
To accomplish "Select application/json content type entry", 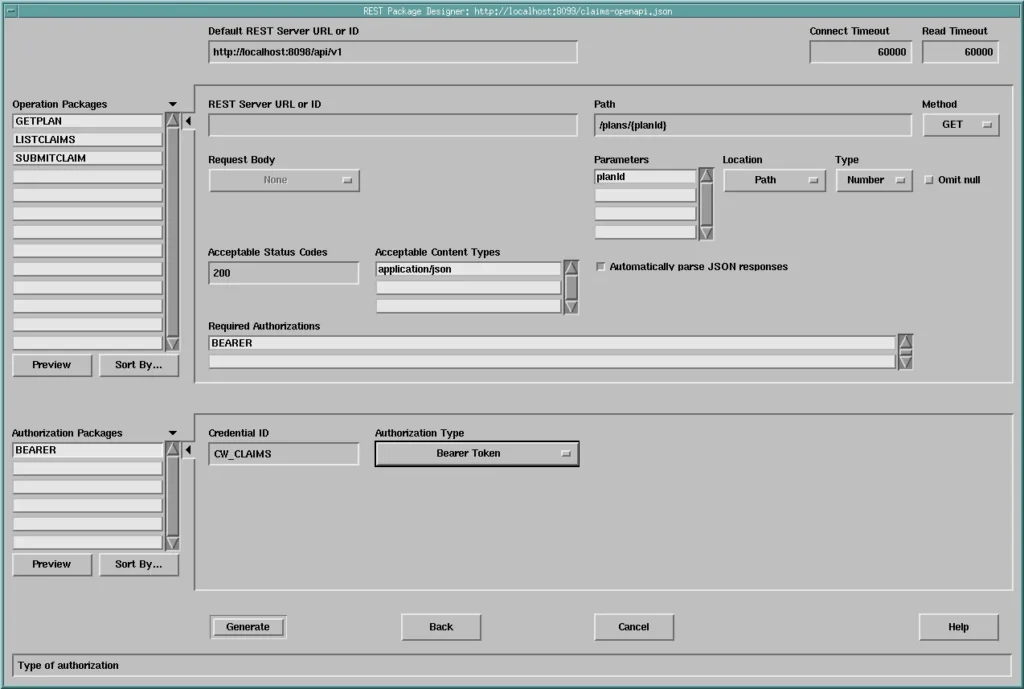I will tap(468, 269).
